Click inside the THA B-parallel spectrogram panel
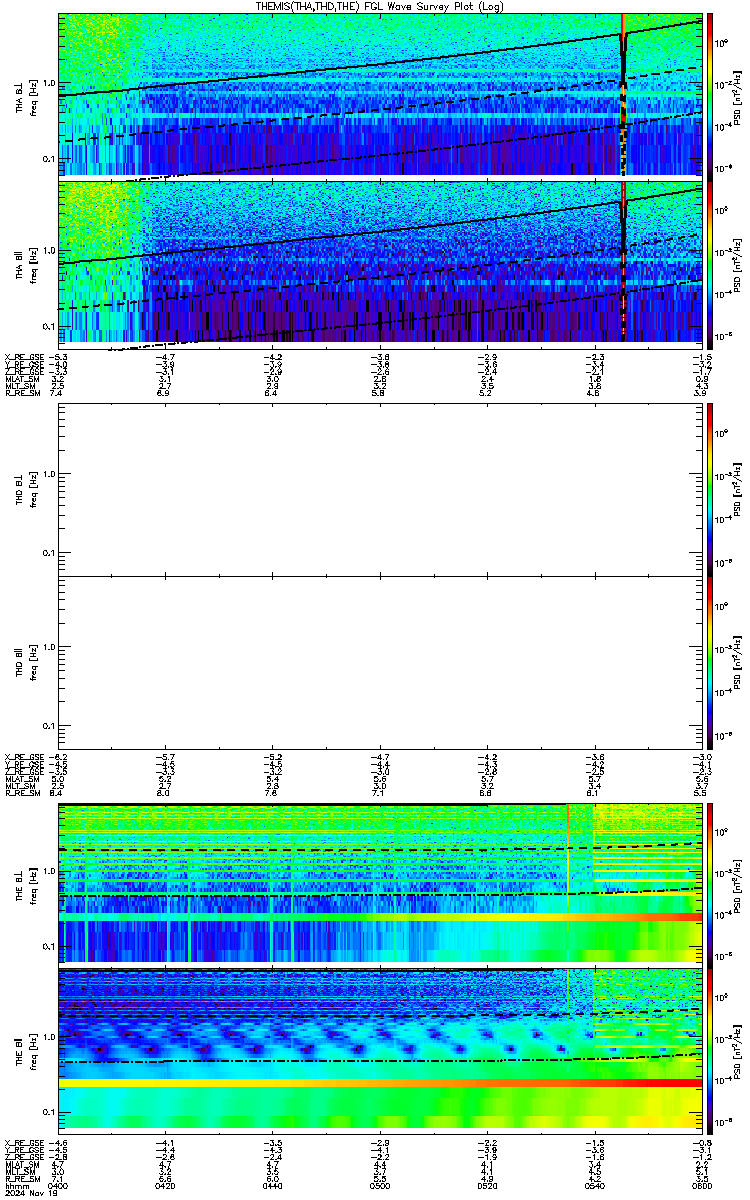This screenshot has width=750, height=1200. [380, 263]
